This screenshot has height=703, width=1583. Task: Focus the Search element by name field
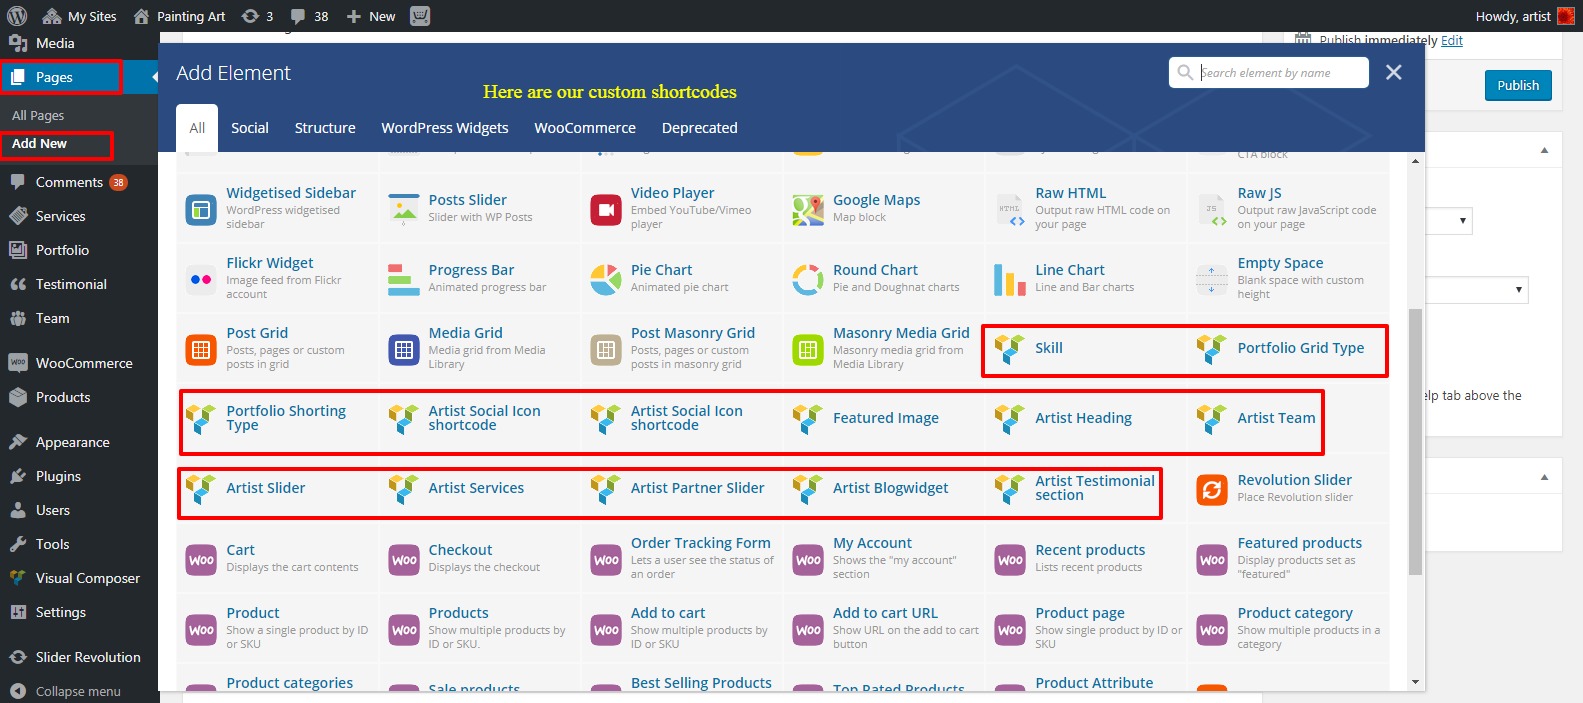tap(1268, 72)
